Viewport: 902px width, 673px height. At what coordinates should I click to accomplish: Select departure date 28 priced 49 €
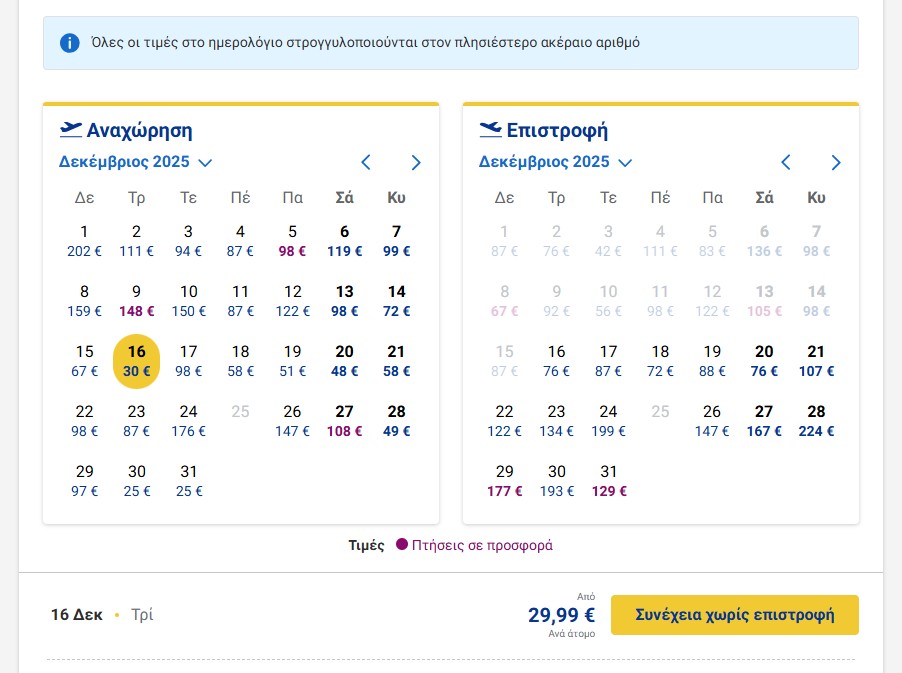pyautogui.click(x=396, y=421)
